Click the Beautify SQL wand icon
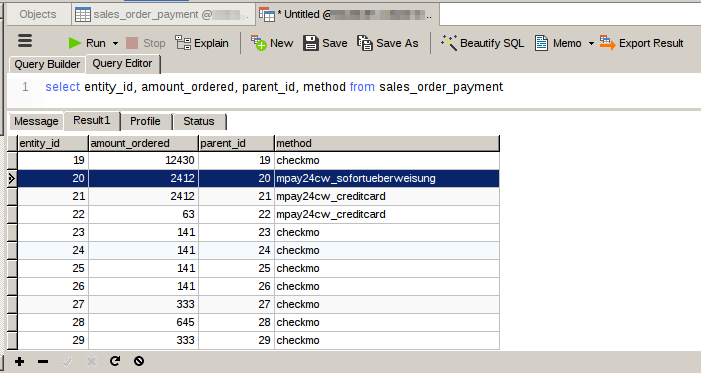This screenshot has width=701, height=373. tap(449, 43)
